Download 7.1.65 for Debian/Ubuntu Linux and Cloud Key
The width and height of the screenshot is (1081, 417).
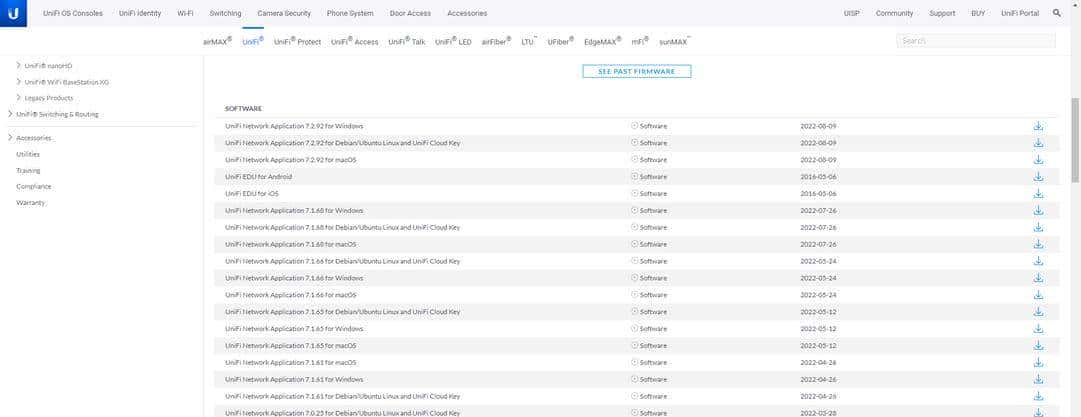tap(1038, 312)
